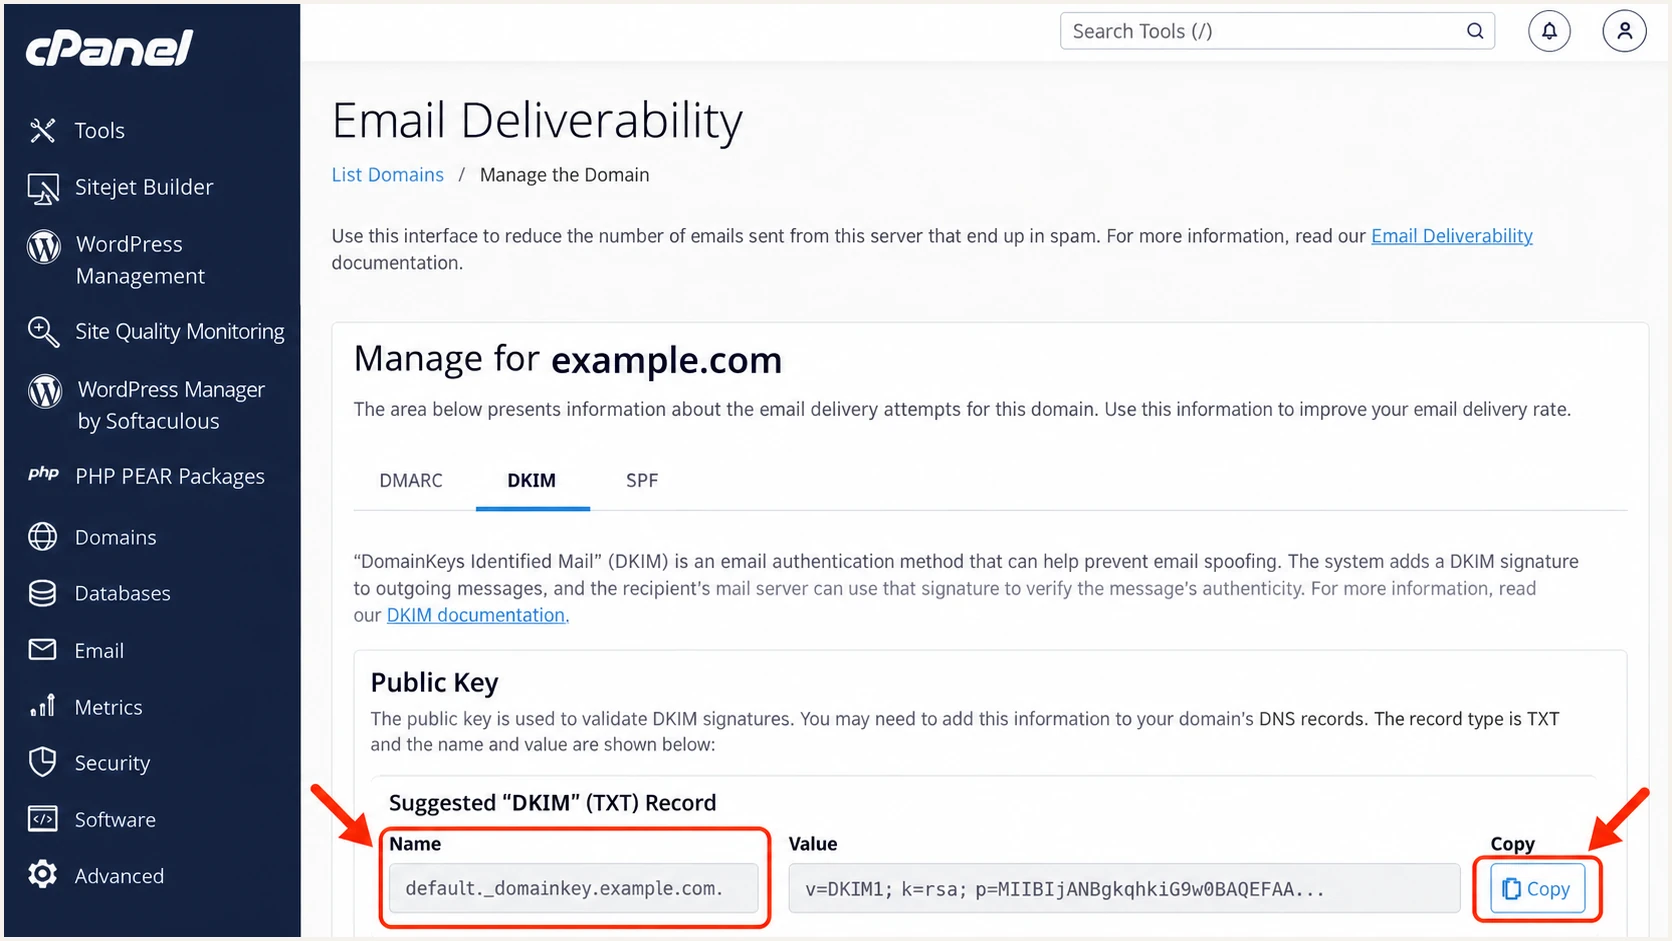The image size is (1672, 941).
Task: Open Site Quality Monitoring magnifier icon
Action: click(x=43, y=332)
